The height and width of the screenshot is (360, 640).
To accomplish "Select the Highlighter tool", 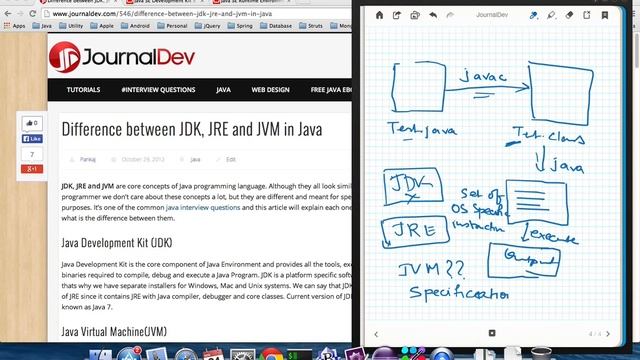I will [551, 16].
